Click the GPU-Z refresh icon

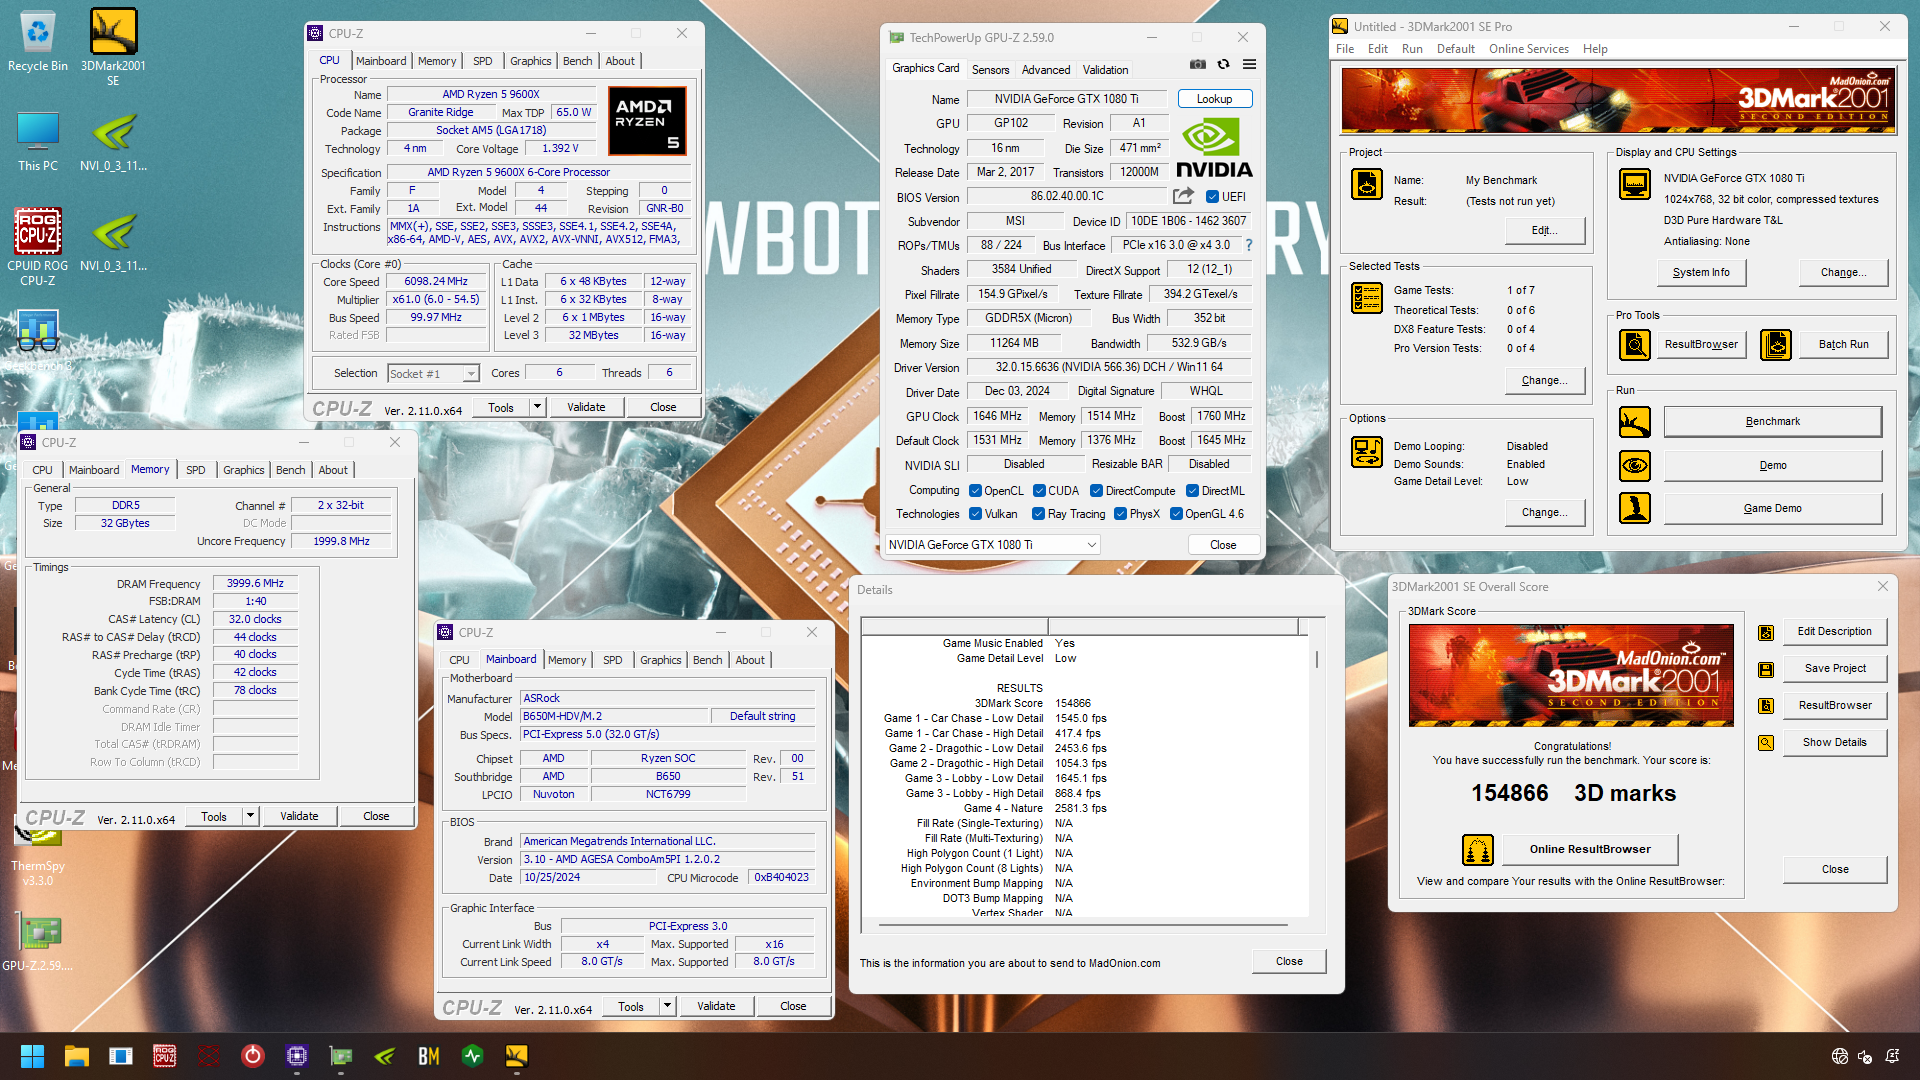pyautogui.click(x=1223, y=64)
